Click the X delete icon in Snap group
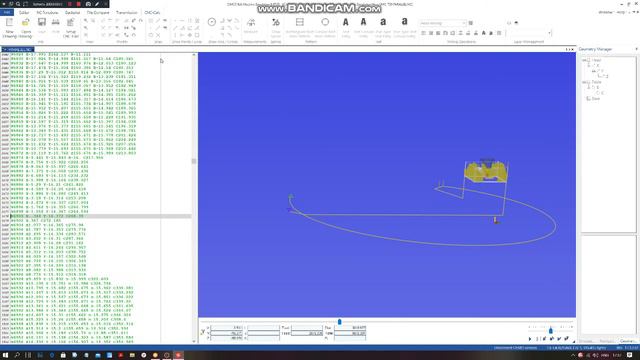This screenshot has height=360, width=640. [158, 35]
